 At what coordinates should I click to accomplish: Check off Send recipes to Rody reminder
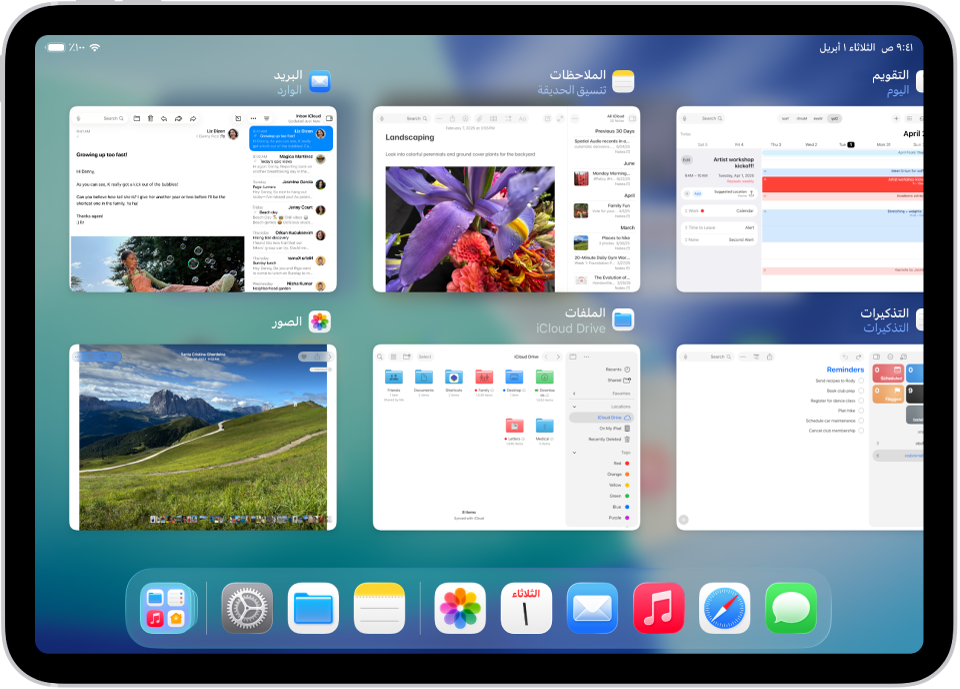click(x=861, y=380)
